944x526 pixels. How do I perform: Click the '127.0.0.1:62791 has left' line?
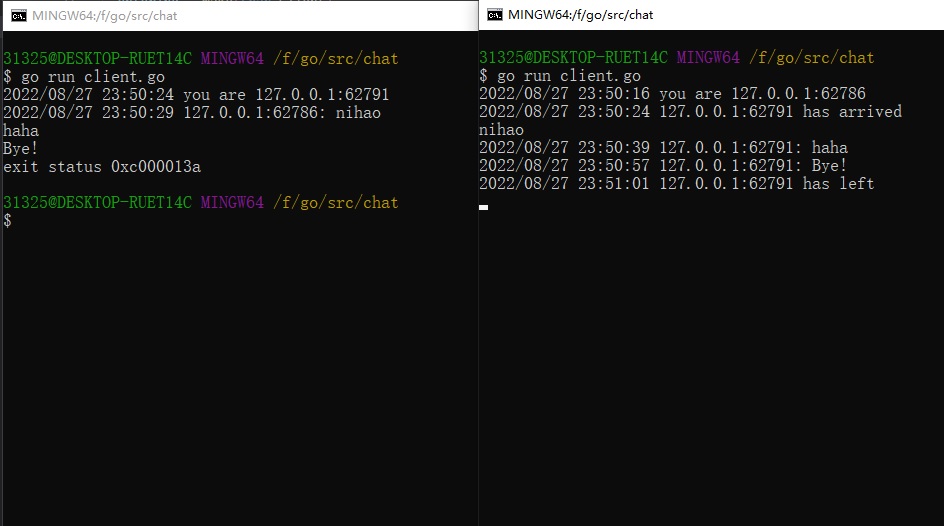pos(677,184)
